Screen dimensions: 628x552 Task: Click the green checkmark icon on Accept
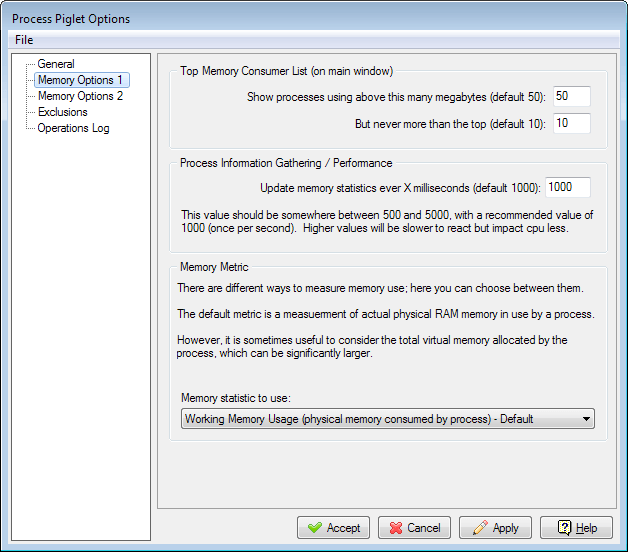pos(315,528)
